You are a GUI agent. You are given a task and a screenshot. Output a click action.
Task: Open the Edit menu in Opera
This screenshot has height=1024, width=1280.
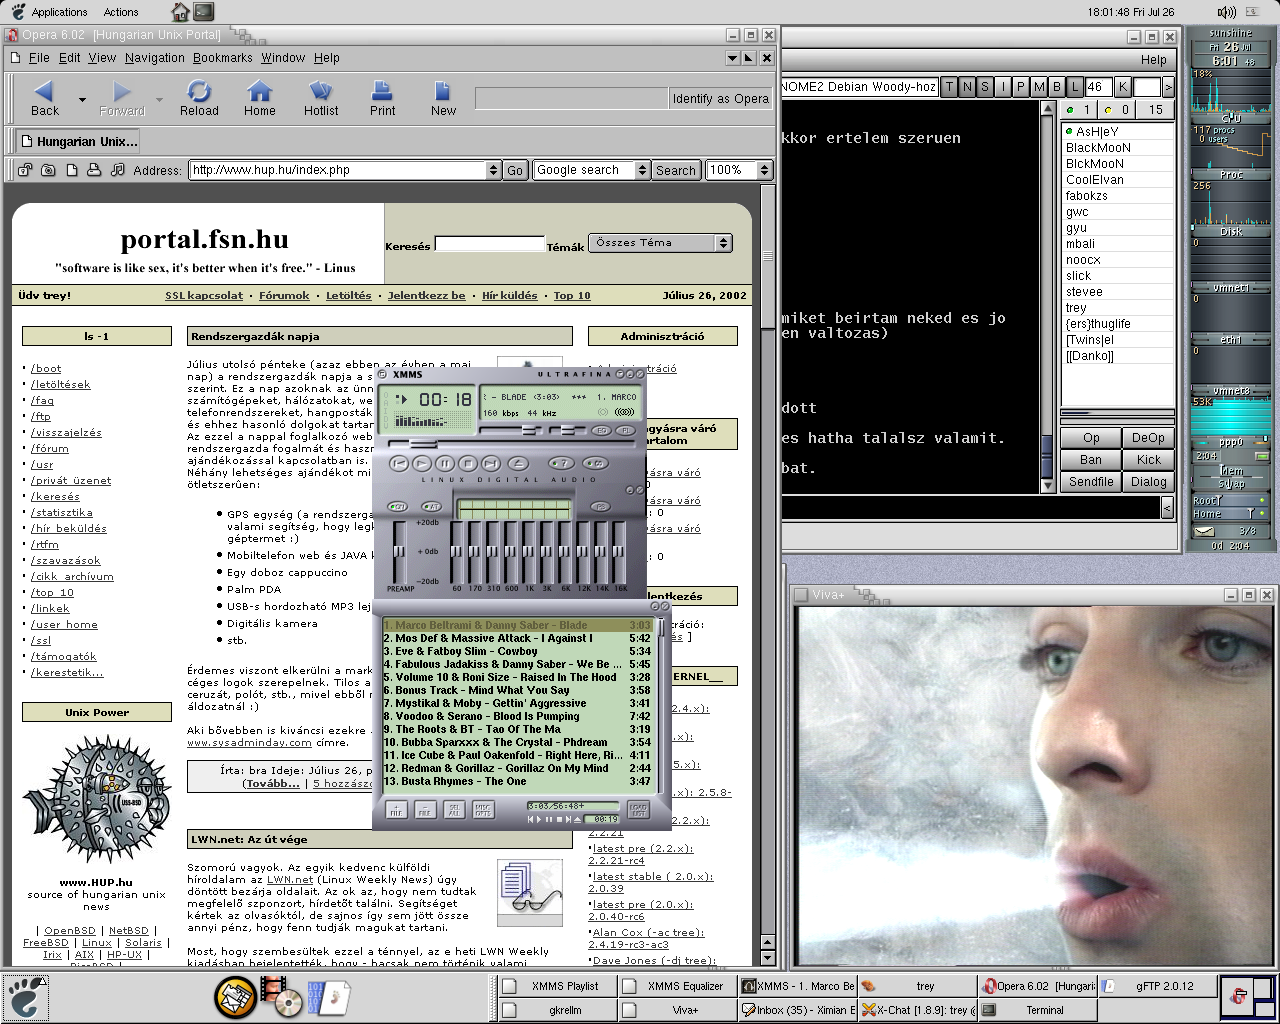[x=70, y=58]
